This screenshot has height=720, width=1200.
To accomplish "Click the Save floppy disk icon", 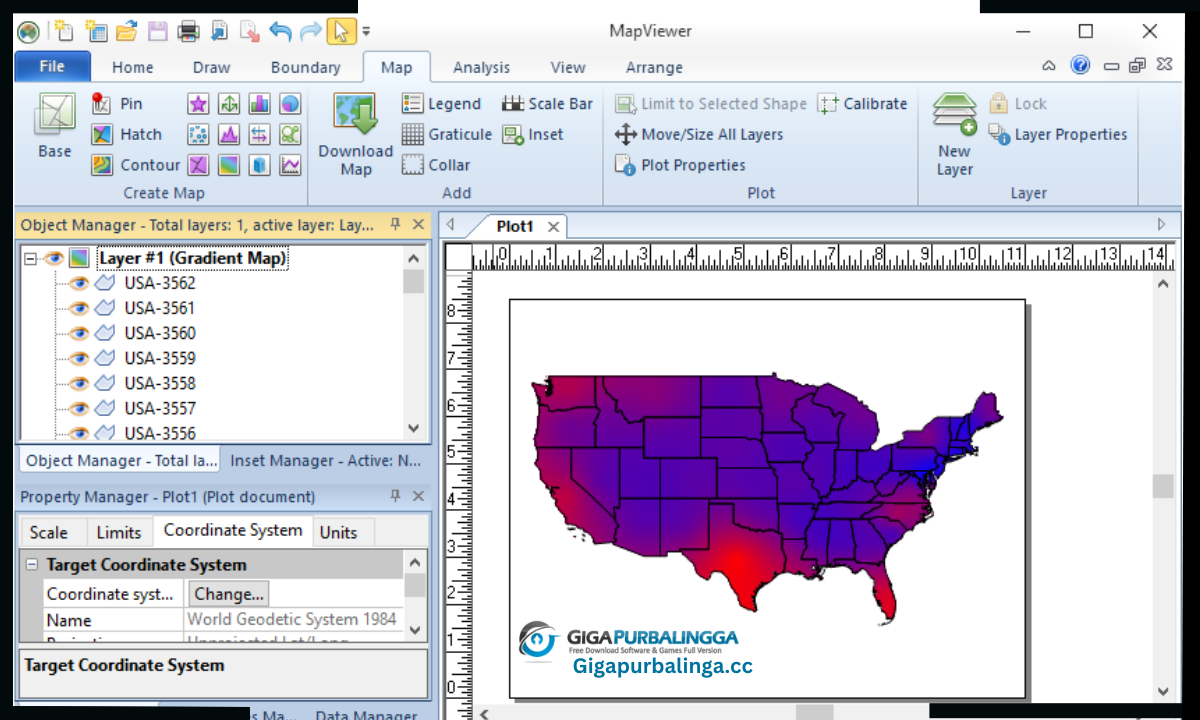I will click(157, 31).
